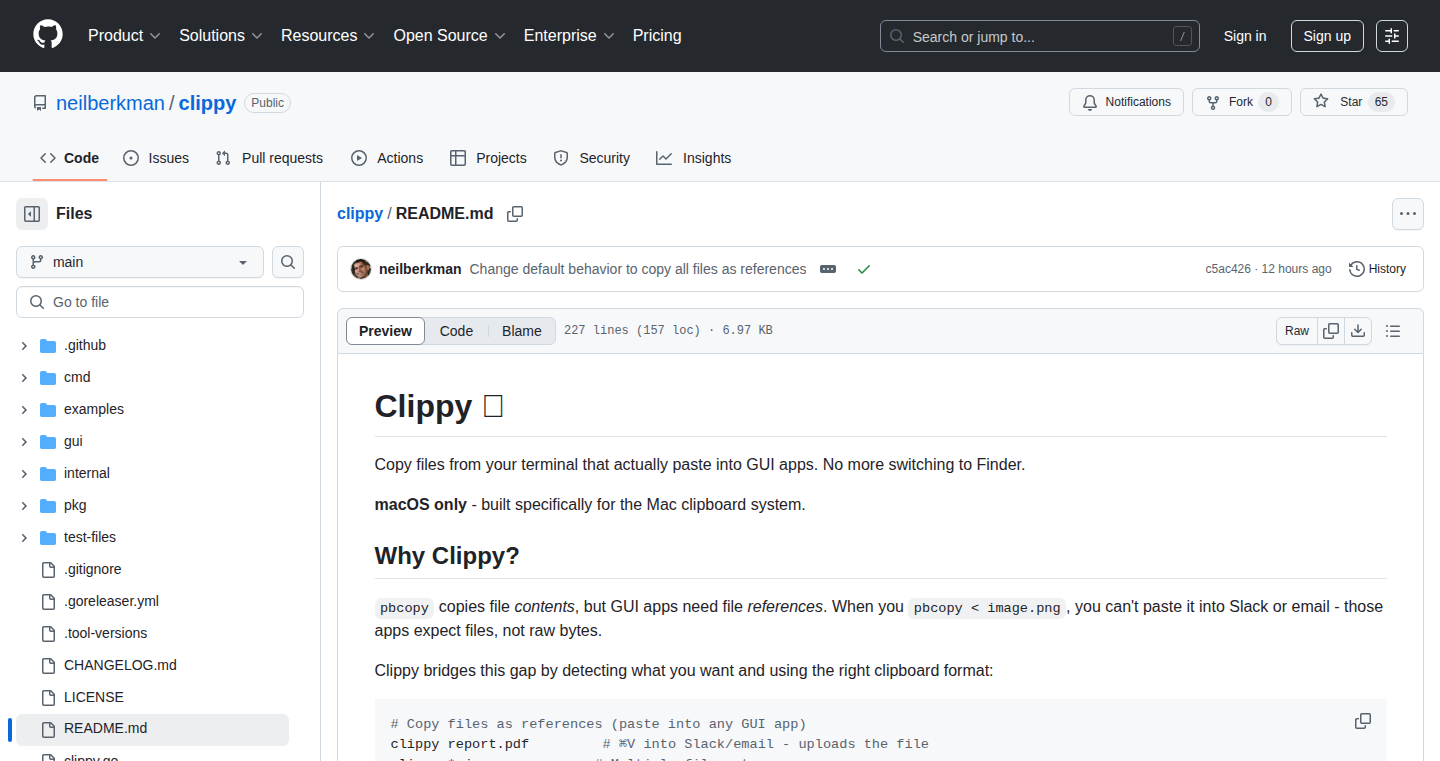Viewport: 1440px width, 761px height.
Task: Open the global navigation menu icon
Action: [x=1392, y=36]
